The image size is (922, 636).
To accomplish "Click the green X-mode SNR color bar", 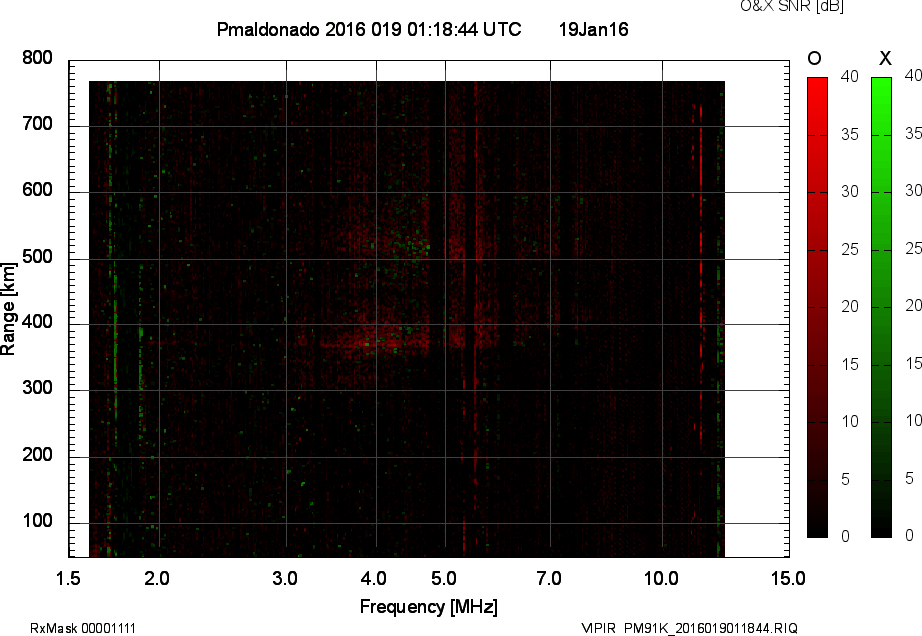I will point(881,307).
